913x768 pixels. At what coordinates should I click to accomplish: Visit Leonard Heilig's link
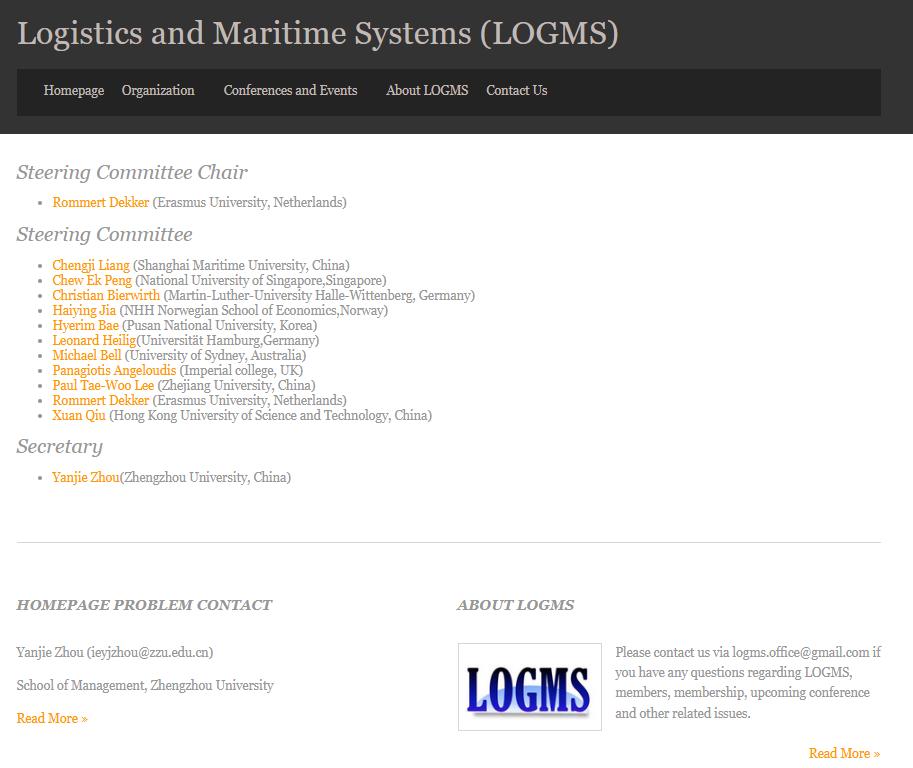[x=94, y=341]
